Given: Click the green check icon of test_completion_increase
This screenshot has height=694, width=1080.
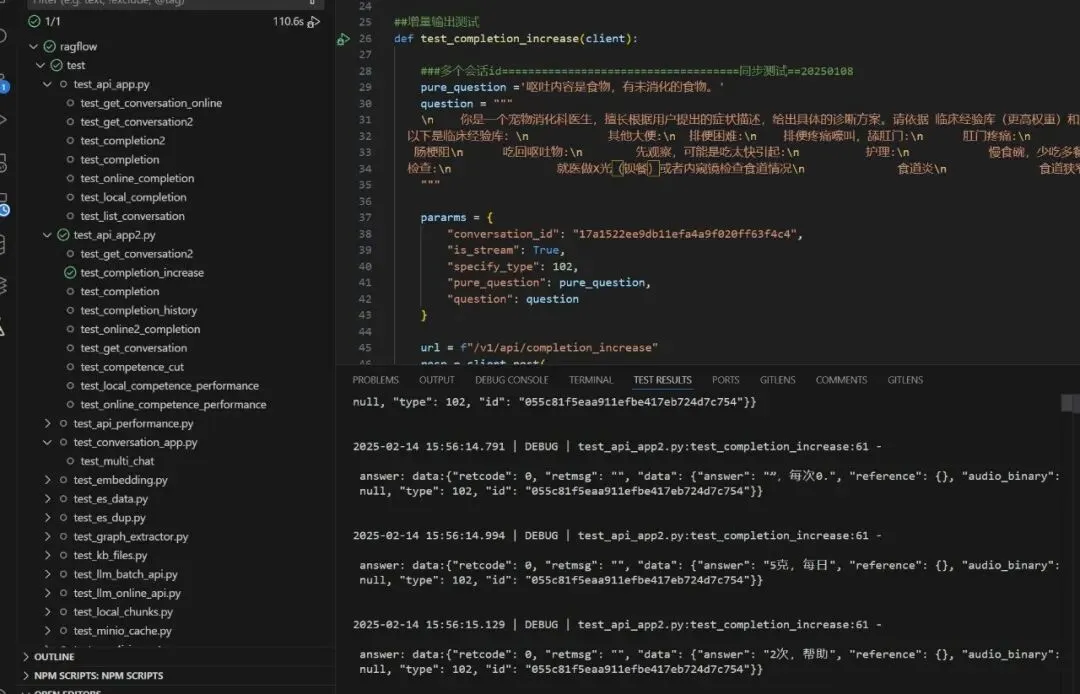Looking at the screenshot, I should pos(70,273).
